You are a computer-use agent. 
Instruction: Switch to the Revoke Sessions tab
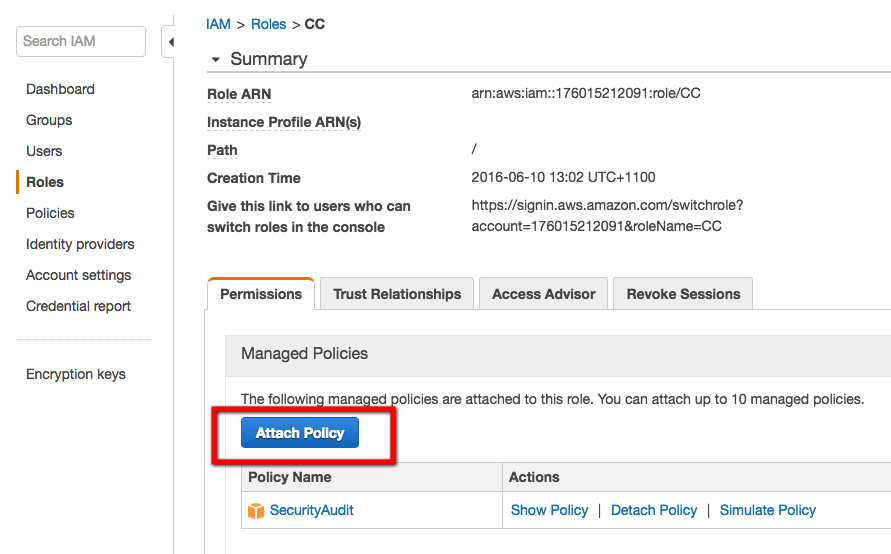tap(683, 294)
